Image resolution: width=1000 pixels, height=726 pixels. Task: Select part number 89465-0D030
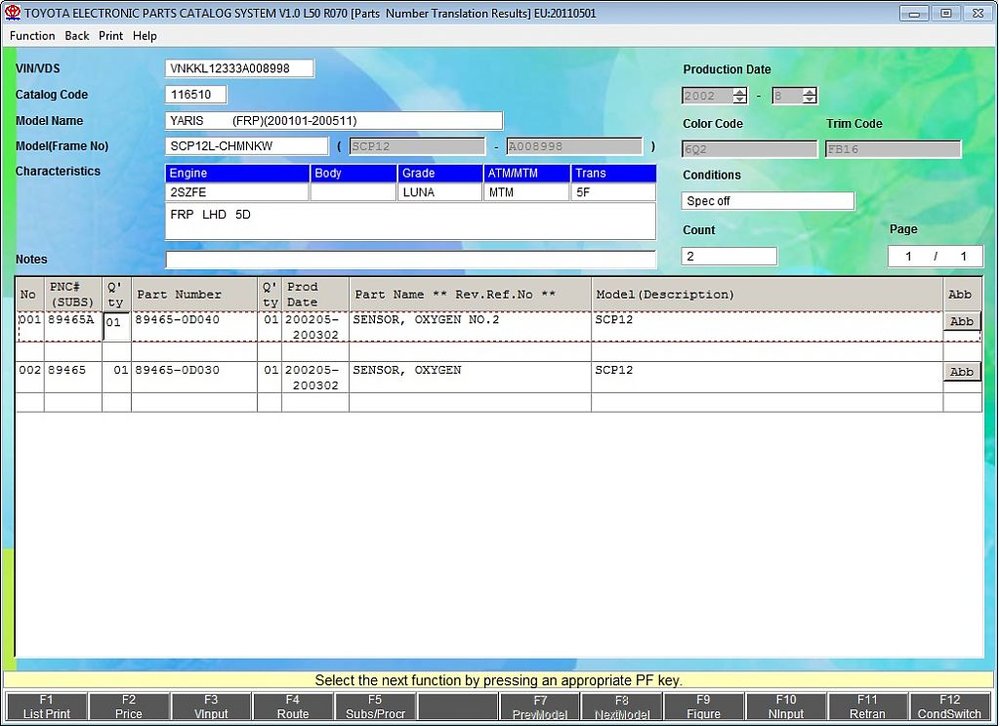coord(177,370)
